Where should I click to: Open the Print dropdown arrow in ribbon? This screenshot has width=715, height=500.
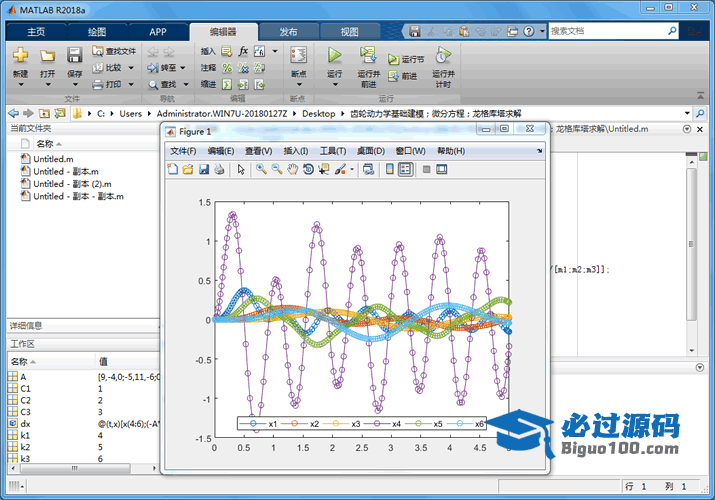[131, 84]
